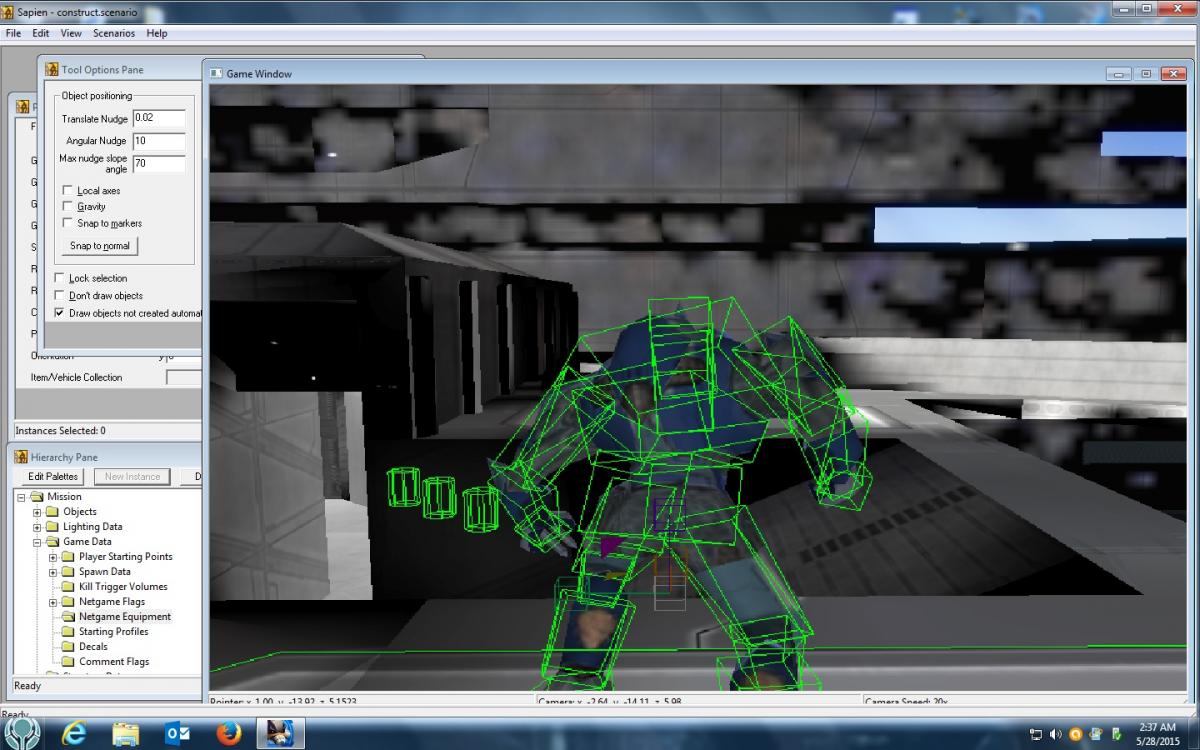Screen dimensions: 1200x750
Task: Toggle the Gravity checkbox
Action: click(x=68, y=207)
